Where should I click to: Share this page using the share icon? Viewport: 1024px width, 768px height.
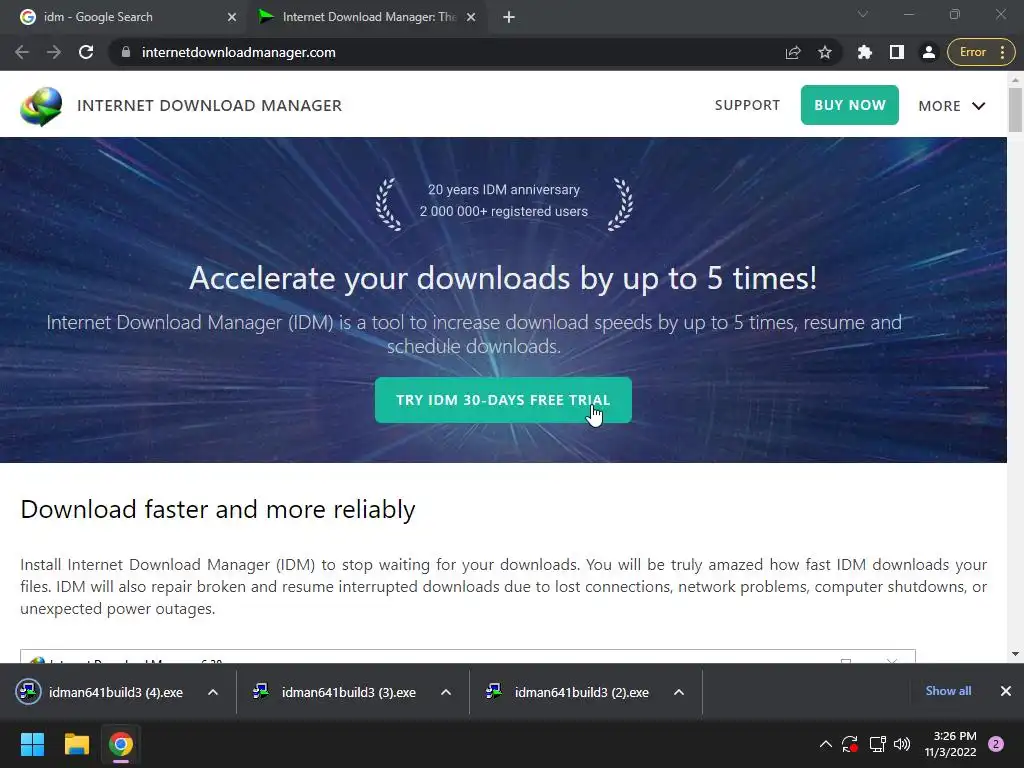(793, 52)
